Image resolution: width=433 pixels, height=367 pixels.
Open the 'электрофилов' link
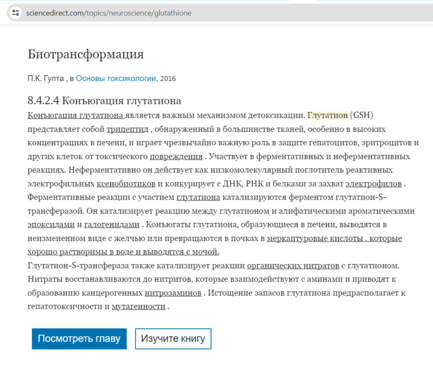[x=373, y=184]
